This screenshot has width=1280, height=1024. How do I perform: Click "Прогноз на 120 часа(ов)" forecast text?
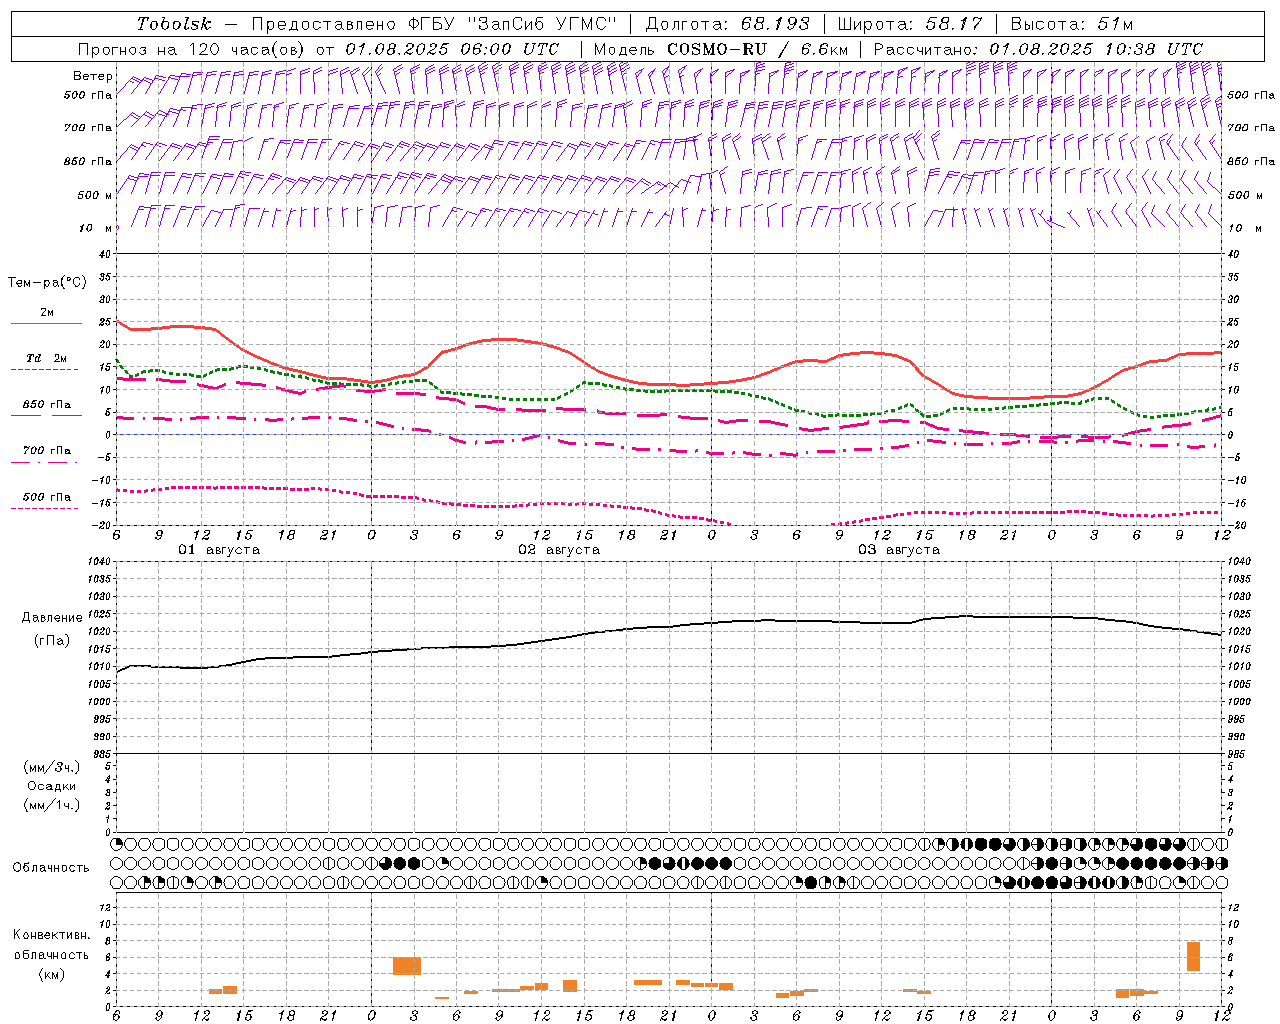pos(194,49)
